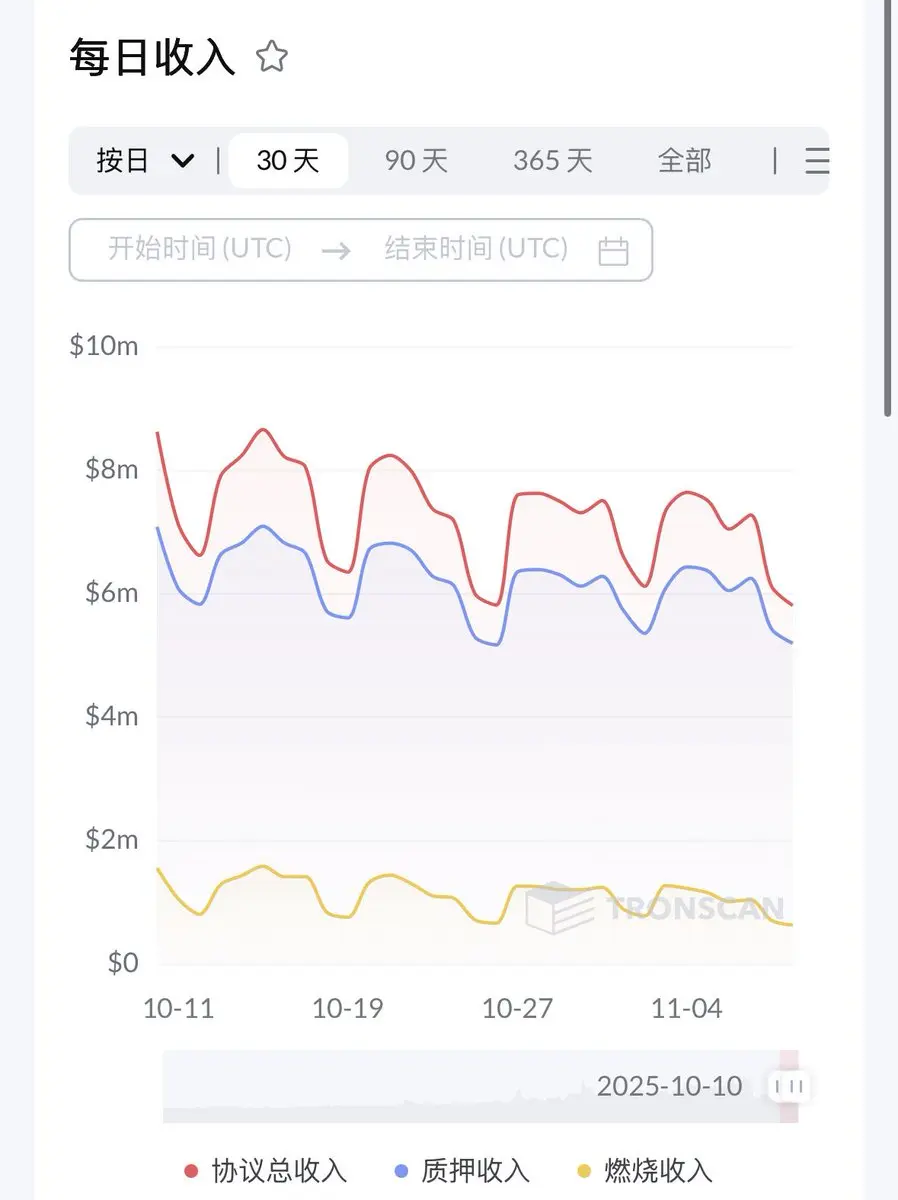
Task: Open the calendar date picker icon
Action: tap(613, 250)
